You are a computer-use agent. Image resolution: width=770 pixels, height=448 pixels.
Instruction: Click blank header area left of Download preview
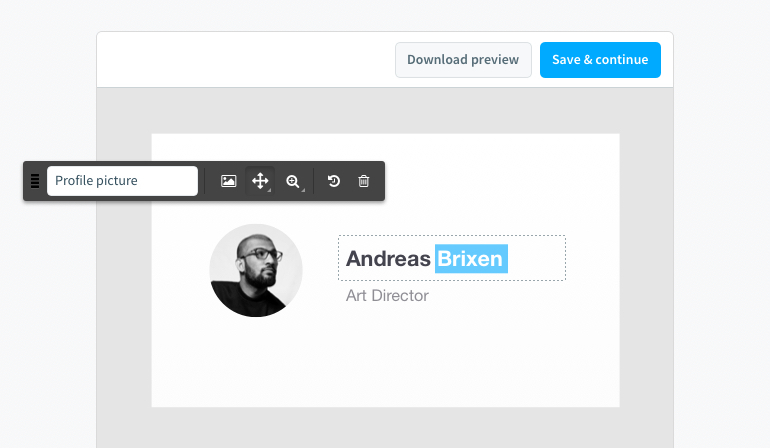click(246, 60)
